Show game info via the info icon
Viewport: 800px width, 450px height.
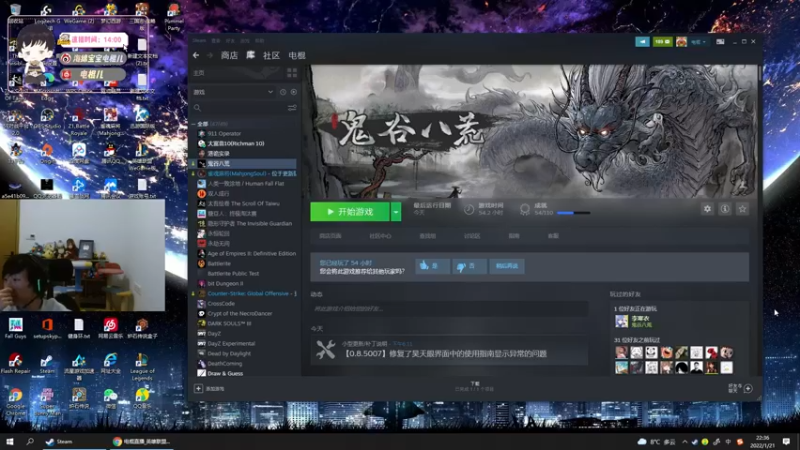pos(724,209)
